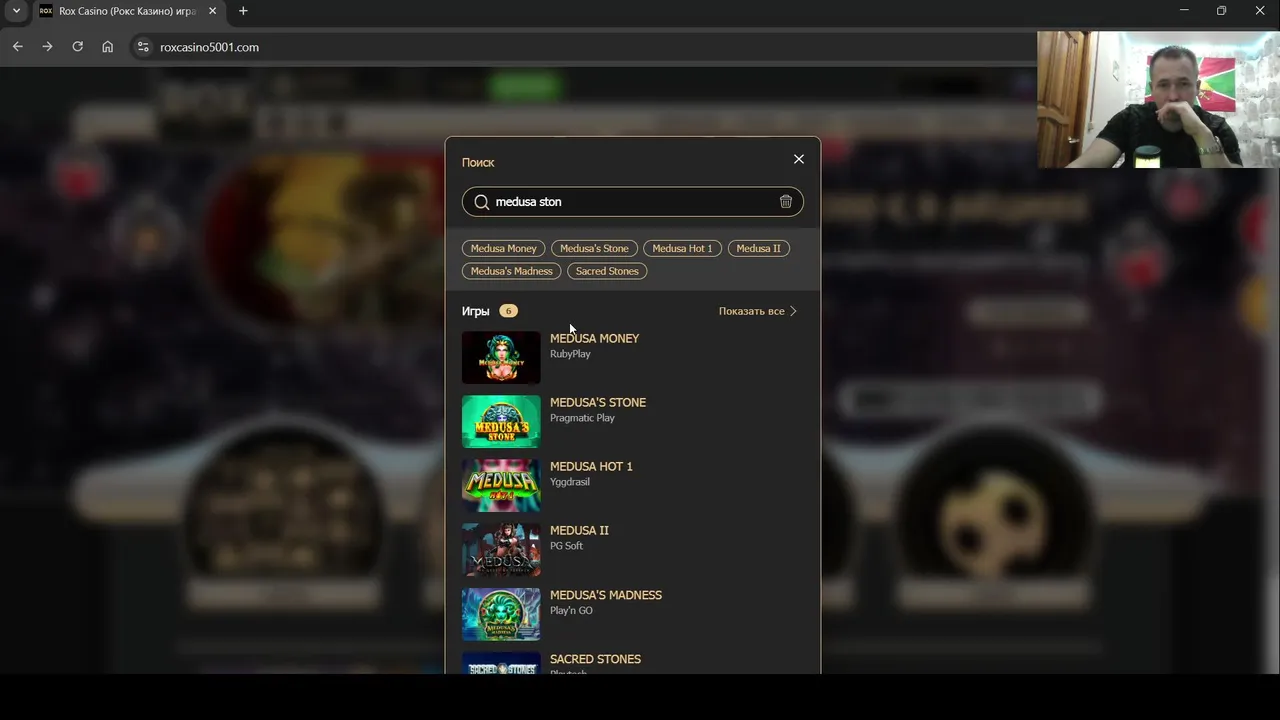
Task: Reload the page with the refresh icon
Action: pos(77,47)
